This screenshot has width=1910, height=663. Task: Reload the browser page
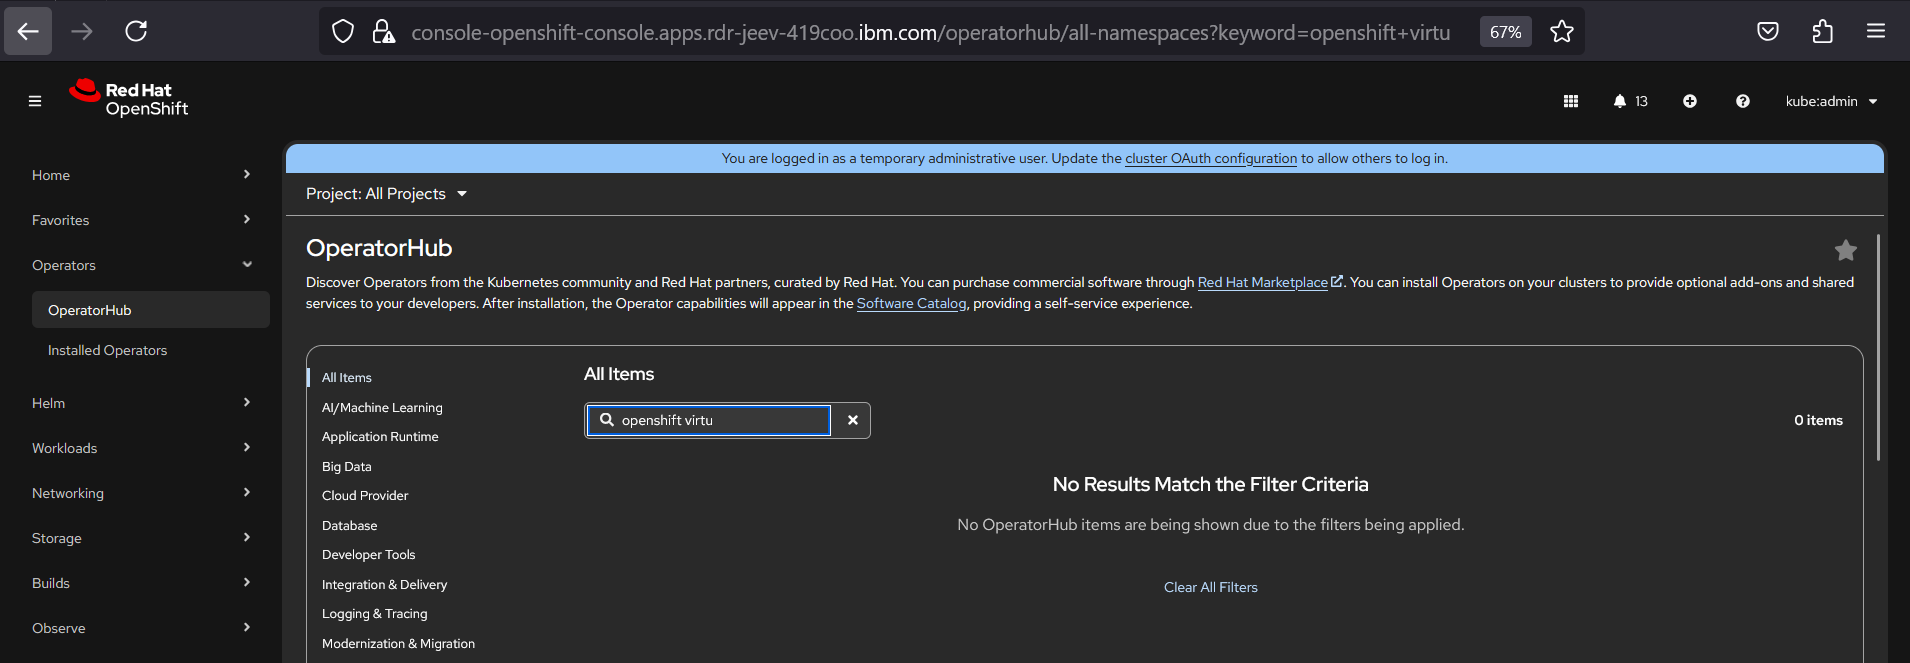[x=136, y=32]
